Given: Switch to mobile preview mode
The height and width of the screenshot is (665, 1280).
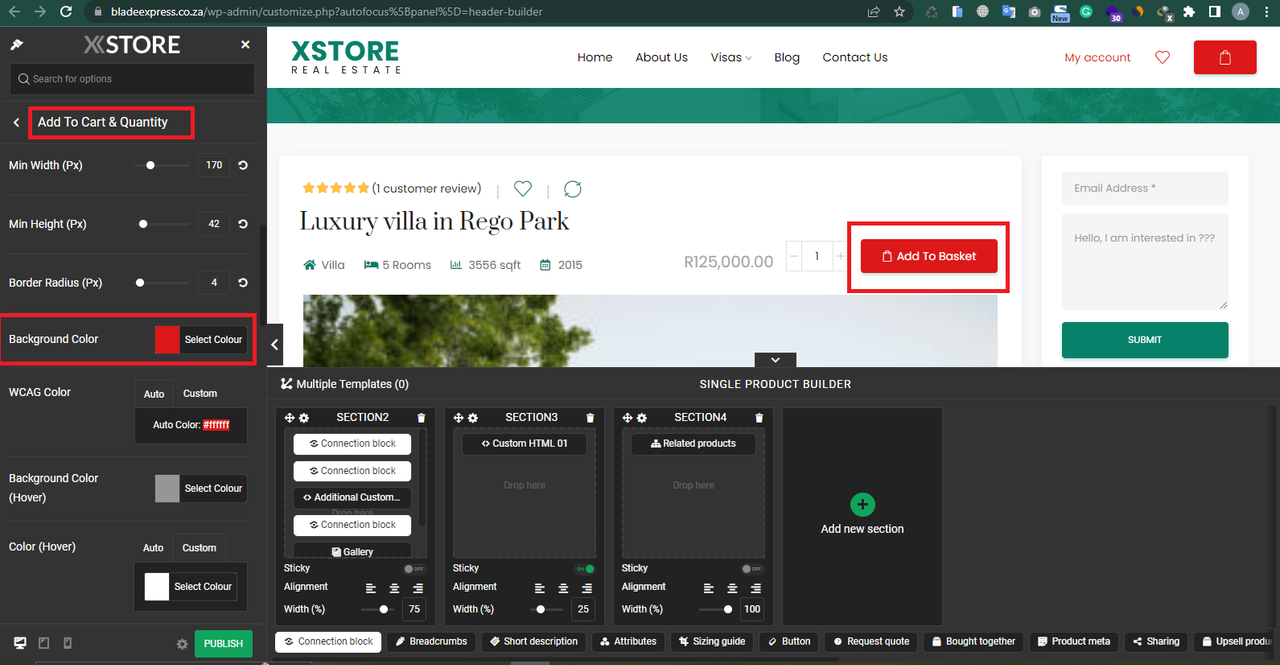Looking at the screenshot, I should click(67, 643).
